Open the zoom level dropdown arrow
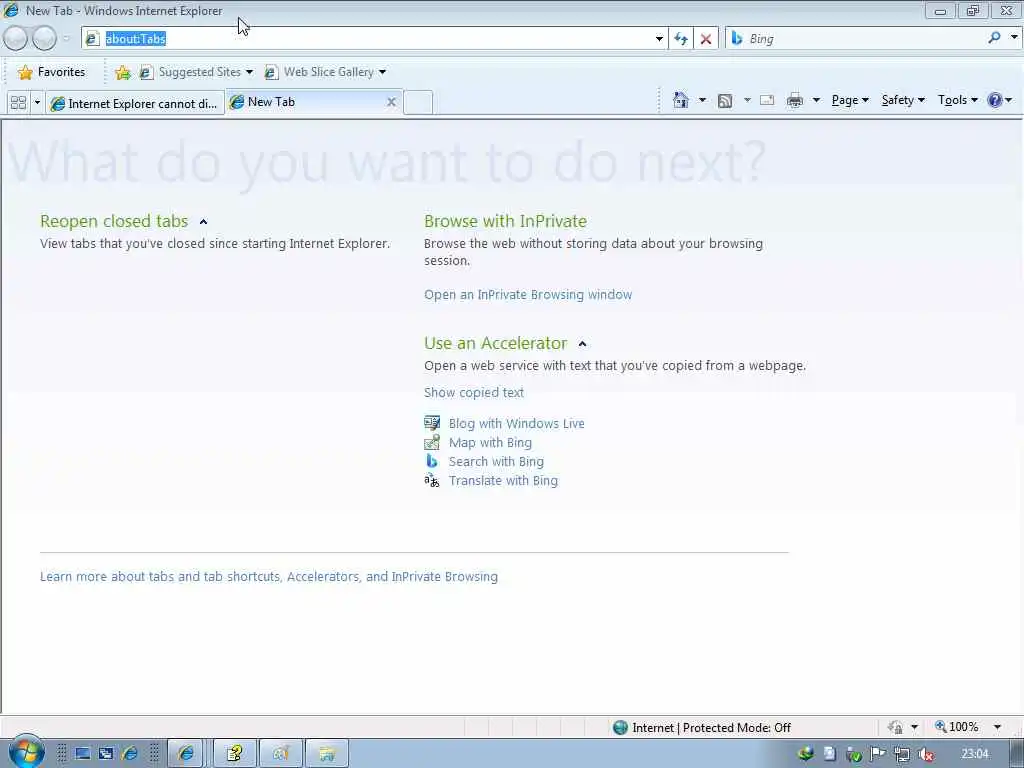Viewport: 1024px width, 768px height. [x=997, y=726]
